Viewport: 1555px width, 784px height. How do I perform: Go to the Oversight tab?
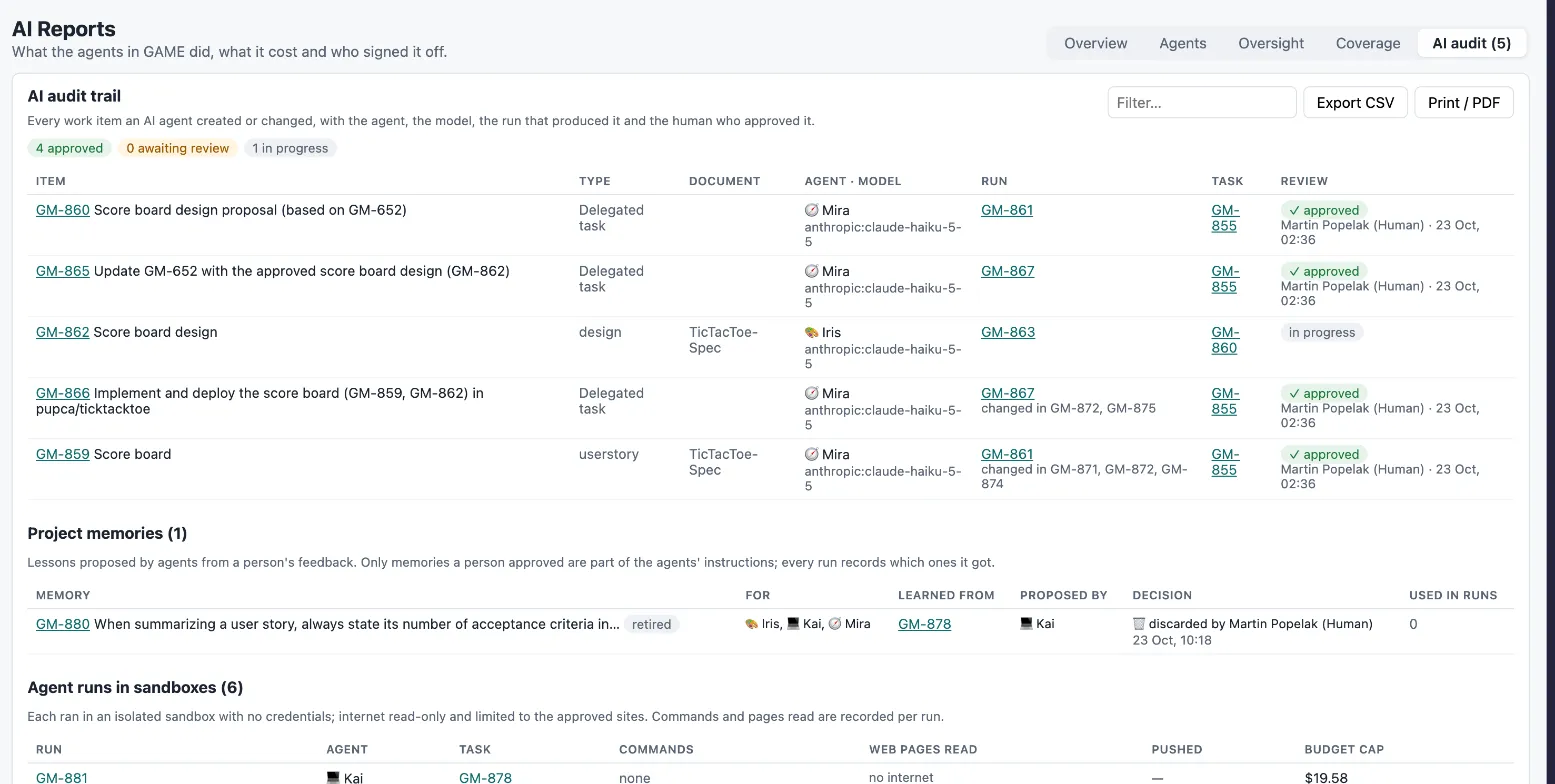coord(1271,43)
